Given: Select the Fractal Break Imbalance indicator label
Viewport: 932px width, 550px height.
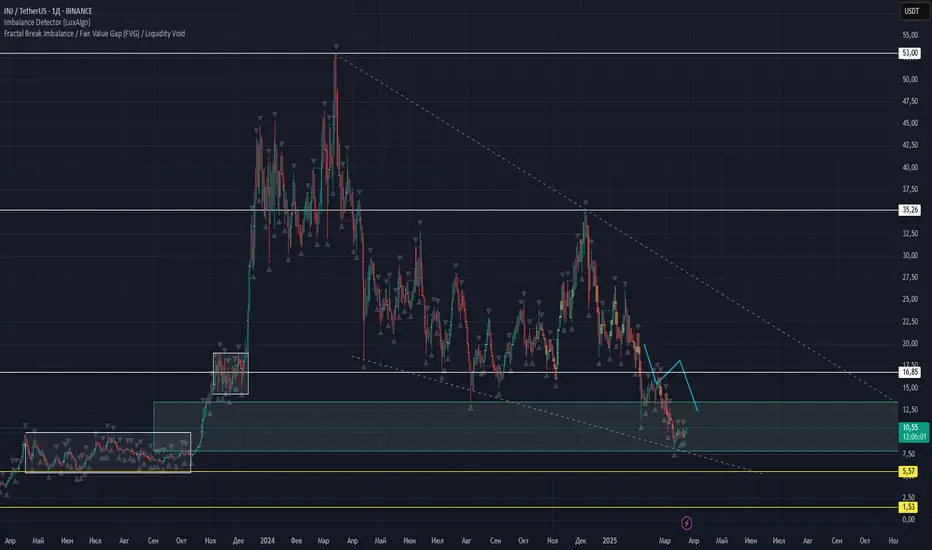Looking at the screenshot, I should (99, 33).
